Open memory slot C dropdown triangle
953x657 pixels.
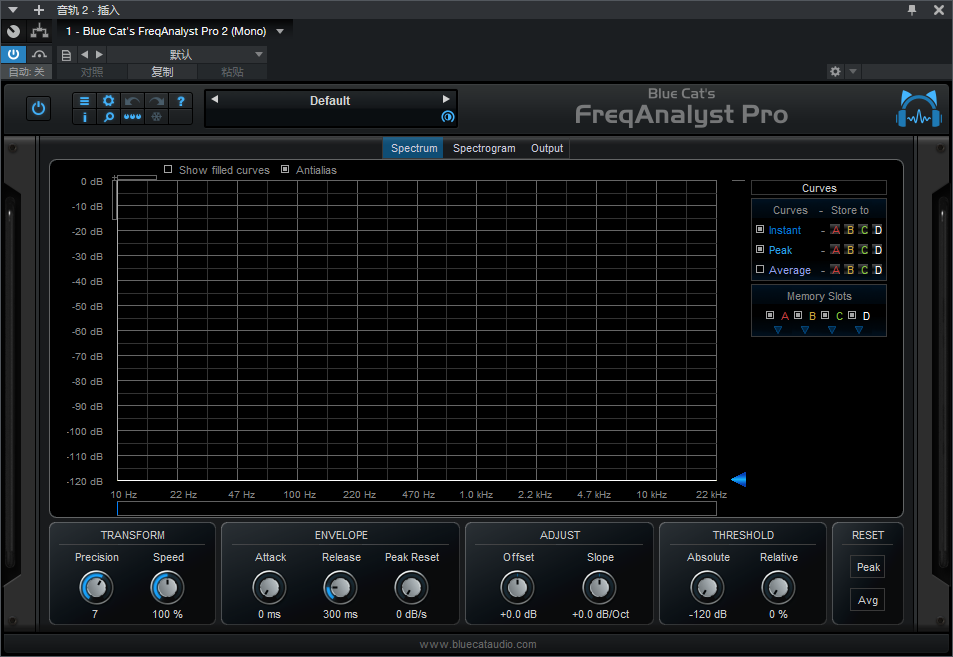click(832, 330)
